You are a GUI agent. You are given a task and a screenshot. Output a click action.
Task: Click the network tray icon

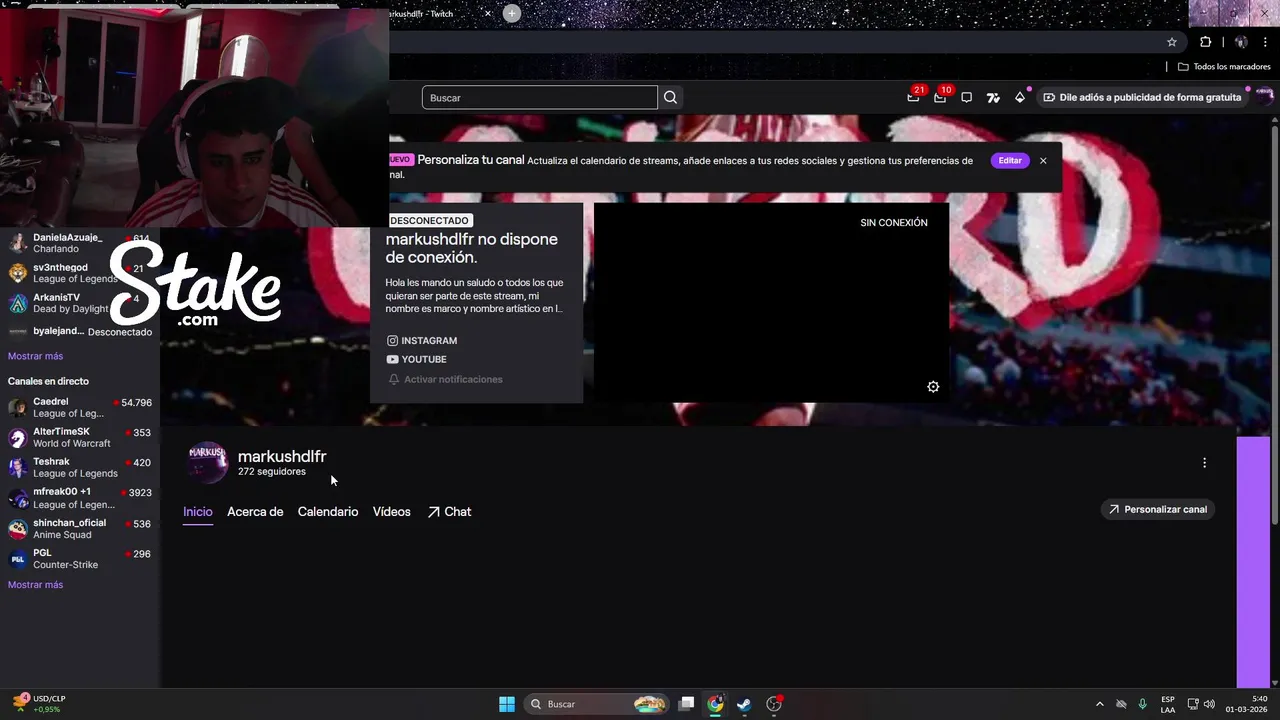coord(1193,704)
